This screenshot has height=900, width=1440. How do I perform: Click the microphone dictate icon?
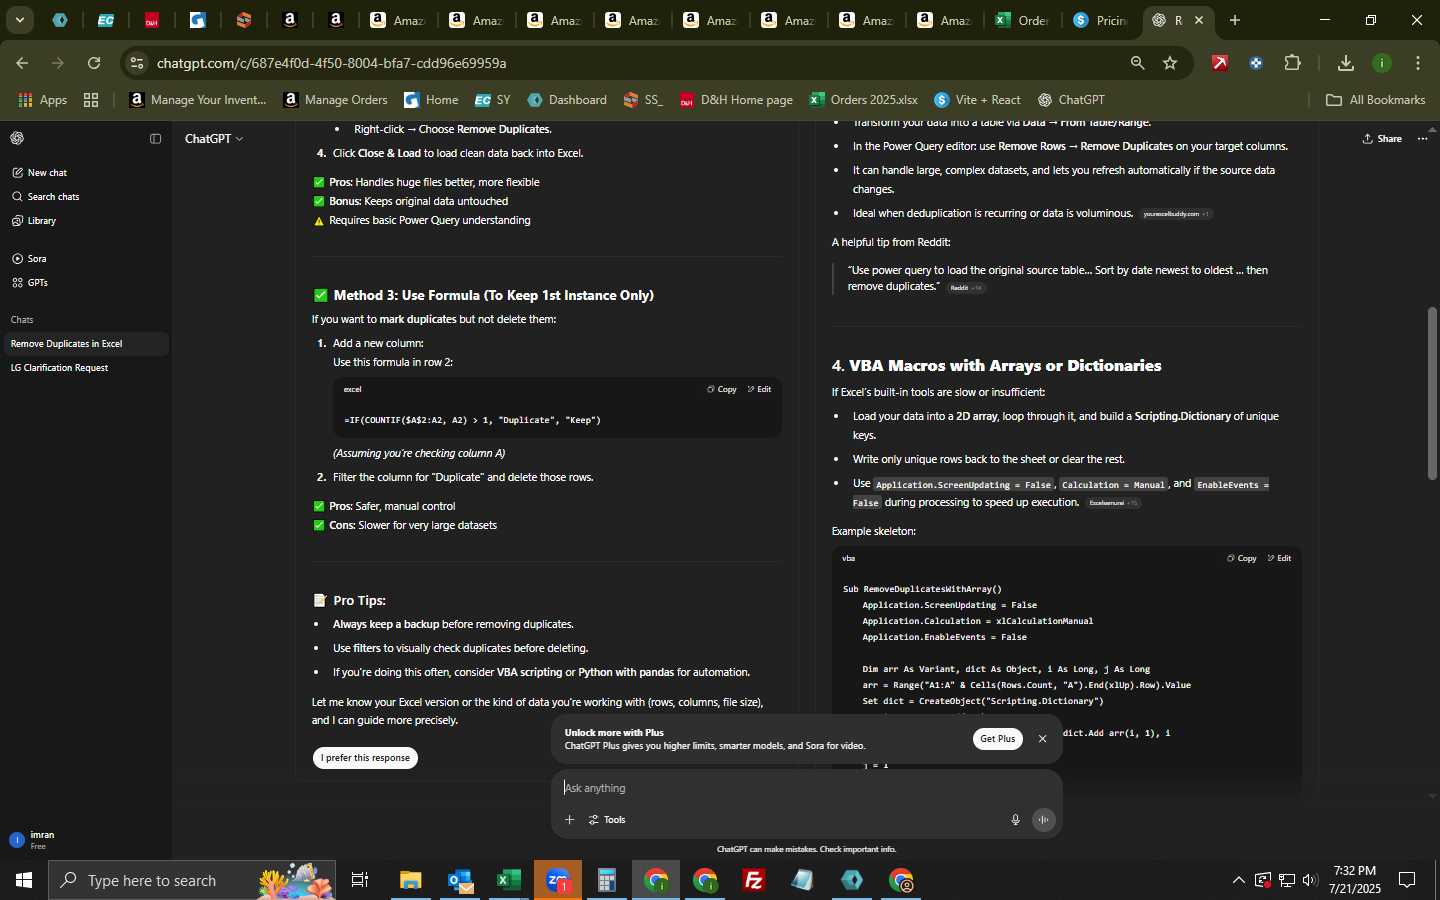[1015, 820]
